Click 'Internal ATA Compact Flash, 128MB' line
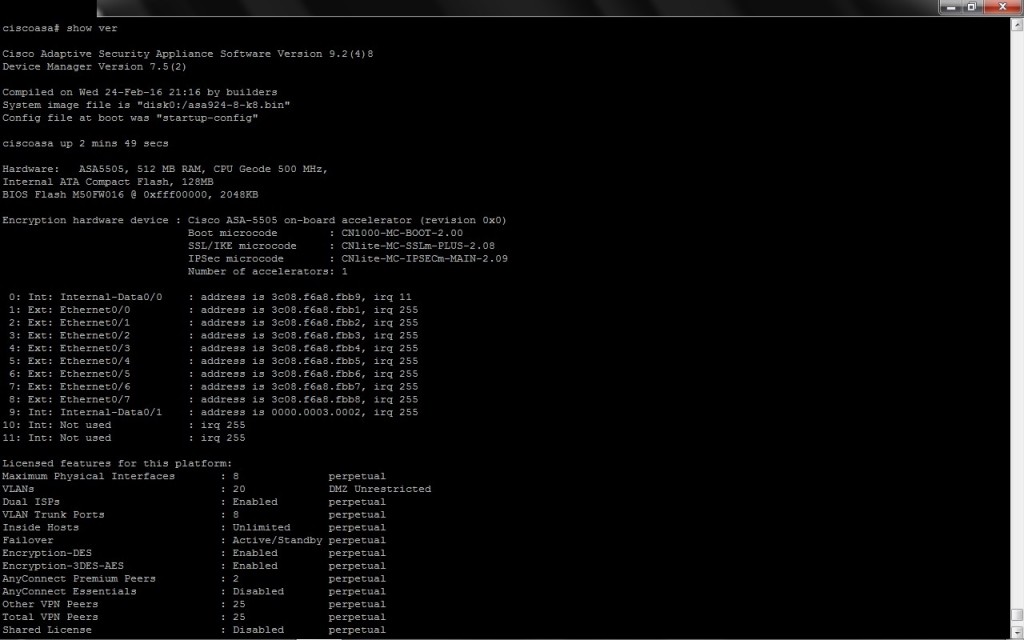This screenshot has height=640, width=1024. pos(108,182)
